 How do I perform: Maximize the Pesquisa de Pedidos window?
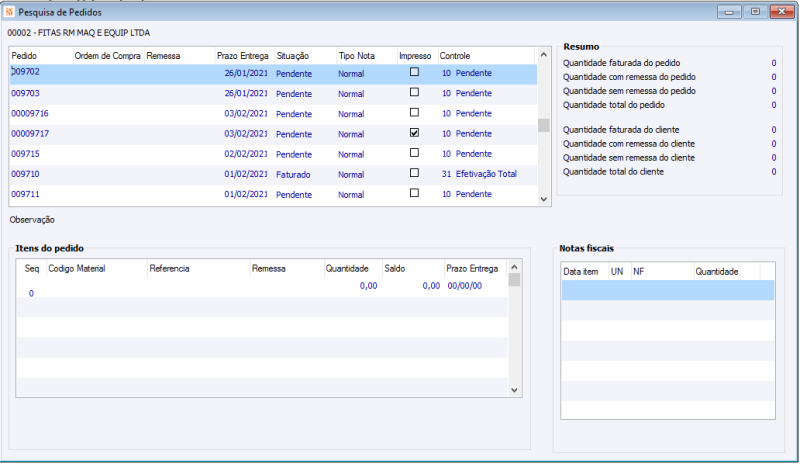coord(754,11)
